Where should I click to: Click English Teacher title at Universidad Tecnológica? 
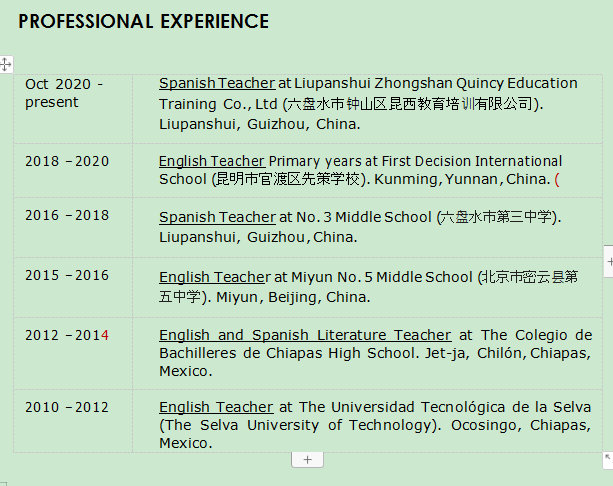[215, 407]
